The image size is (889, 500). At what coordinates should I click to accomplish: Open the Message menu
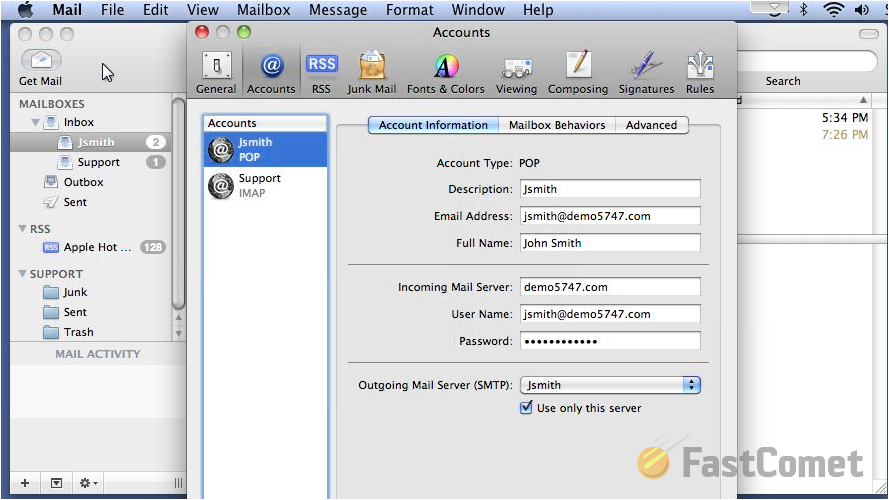[338, 10]
